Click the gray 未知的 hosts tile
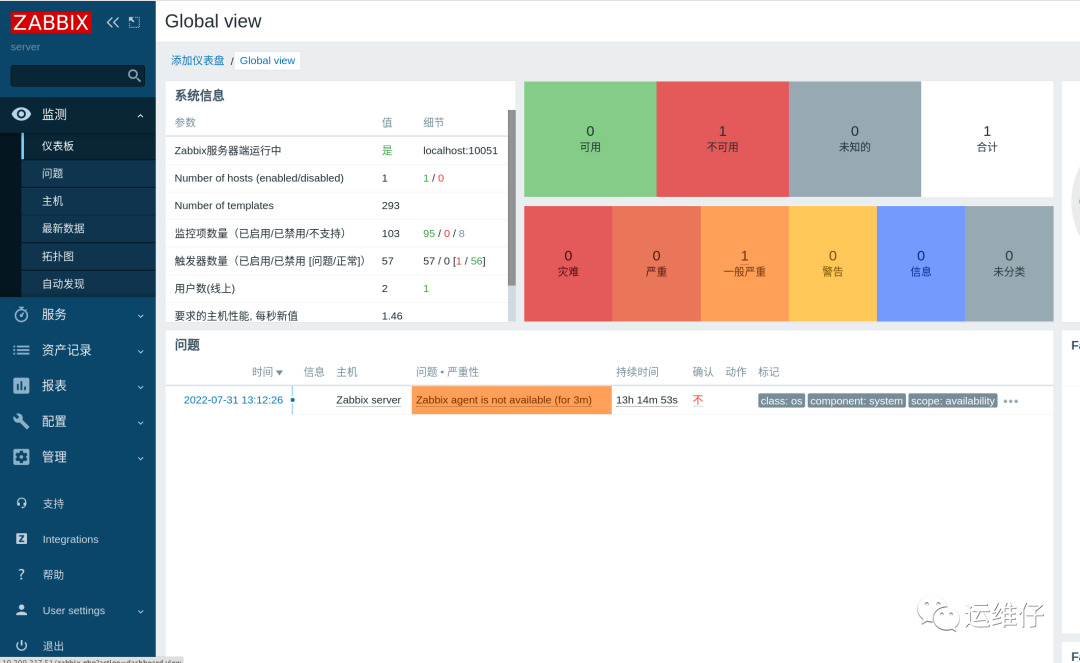Image resolution: width=1080 pixels, height=663 pixels. 855,139
